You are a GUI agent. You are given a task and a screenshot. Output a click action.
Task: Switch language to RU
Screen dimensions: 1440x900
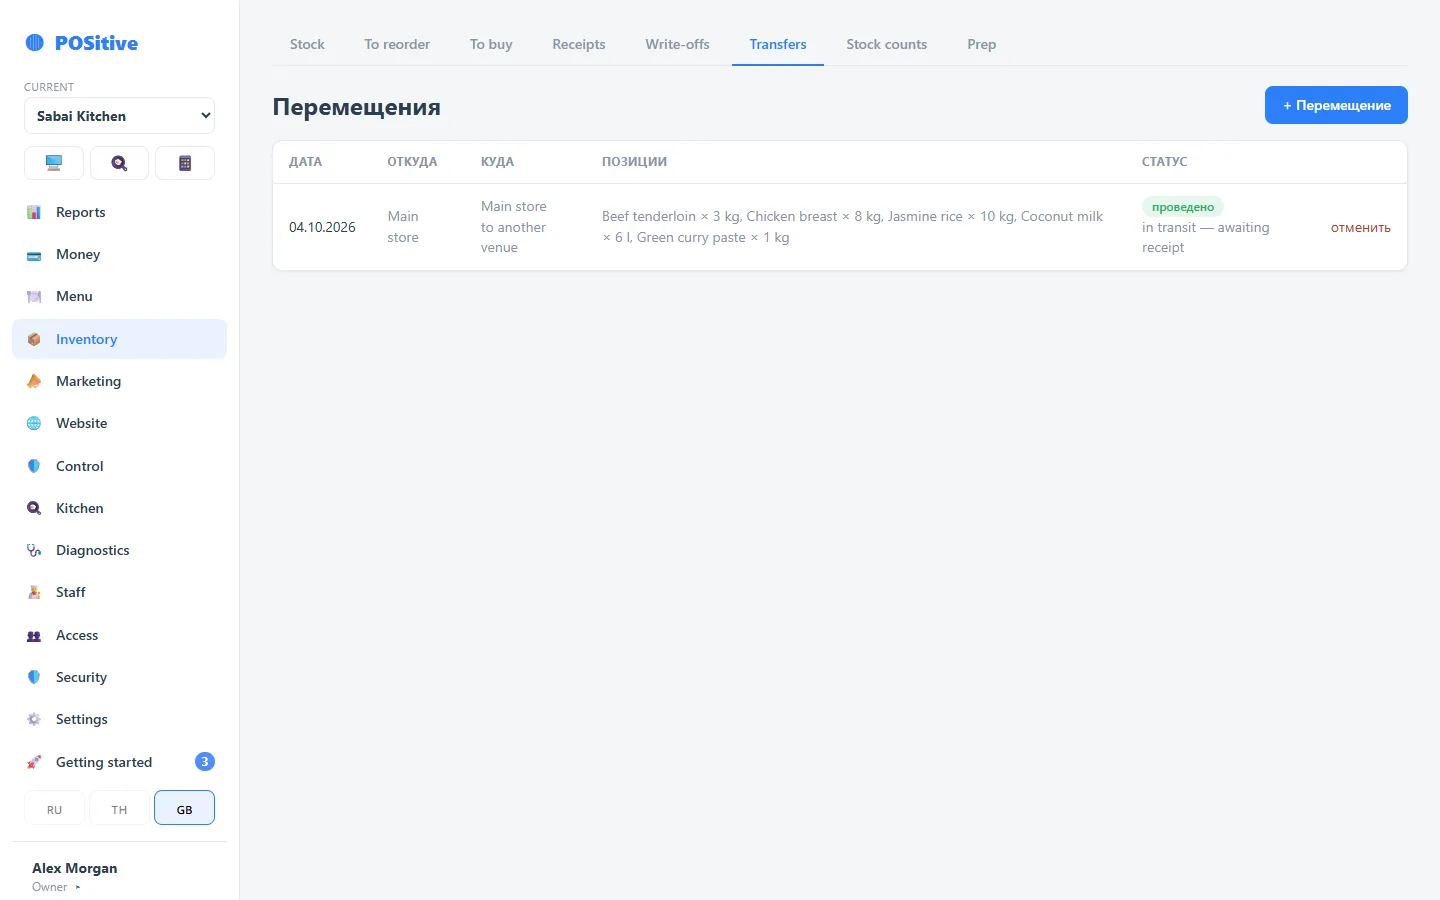54,808
